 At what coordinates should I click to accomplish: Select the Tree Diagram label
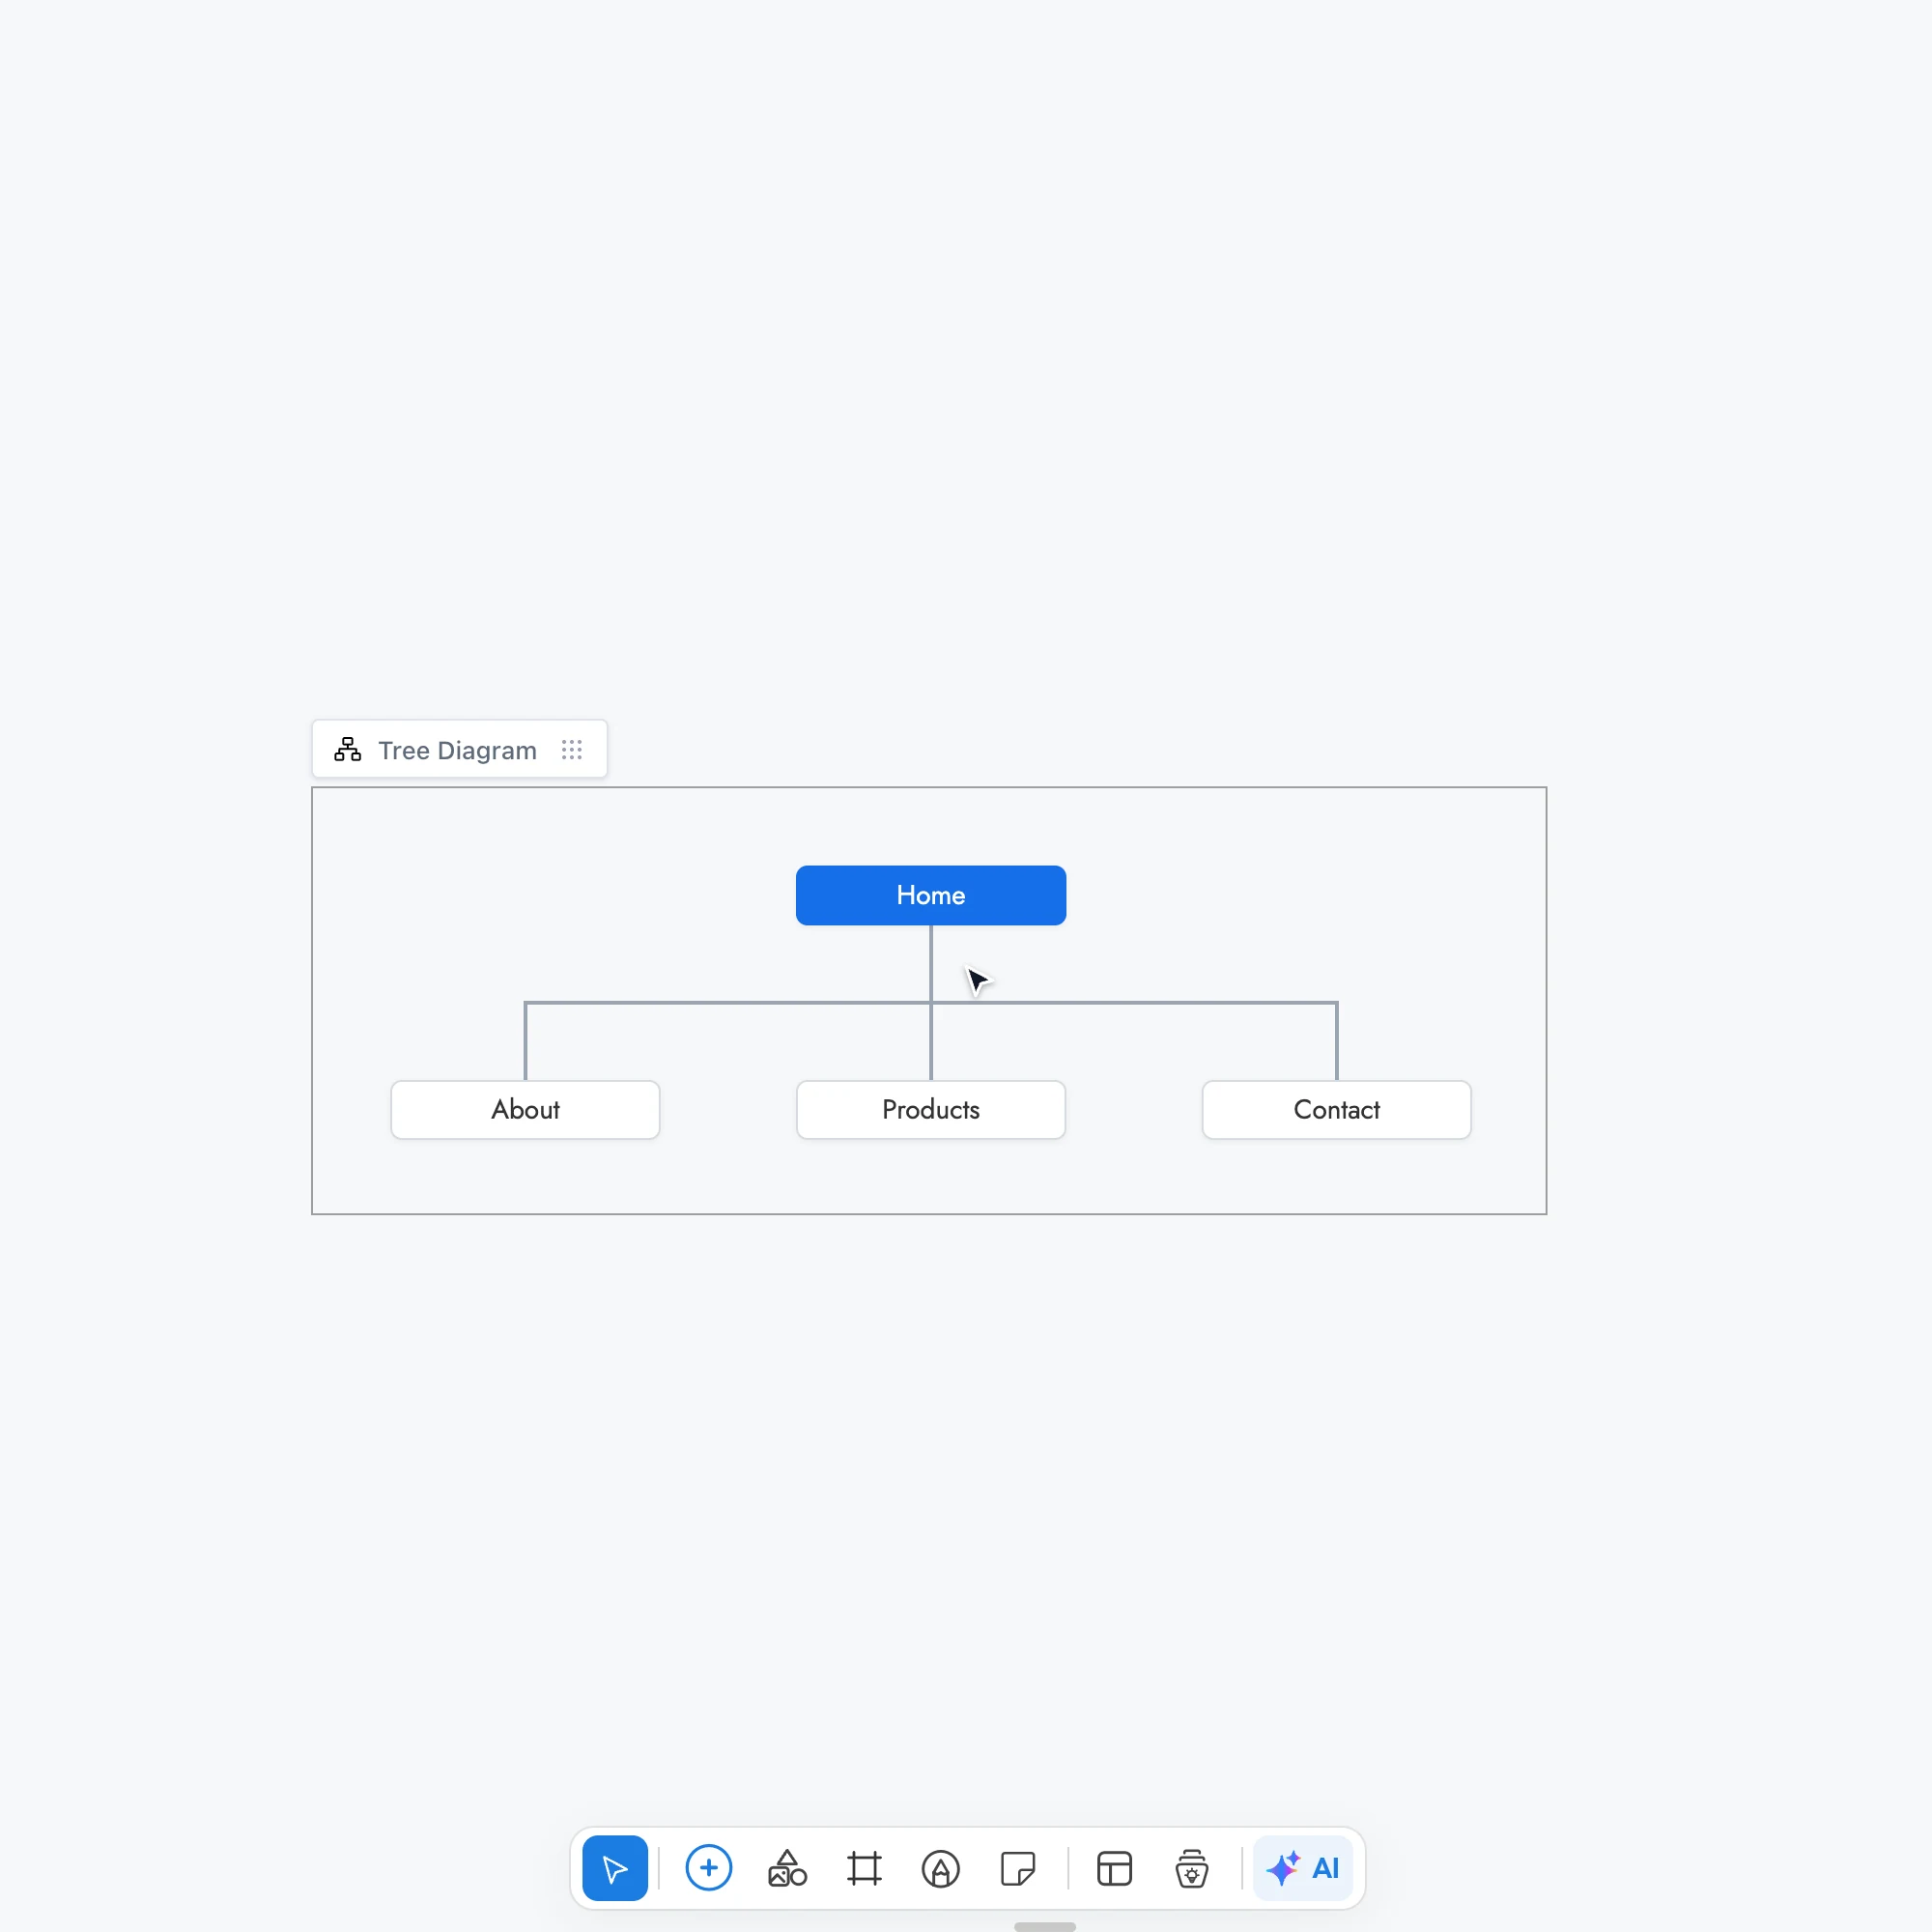coord(457,750)
